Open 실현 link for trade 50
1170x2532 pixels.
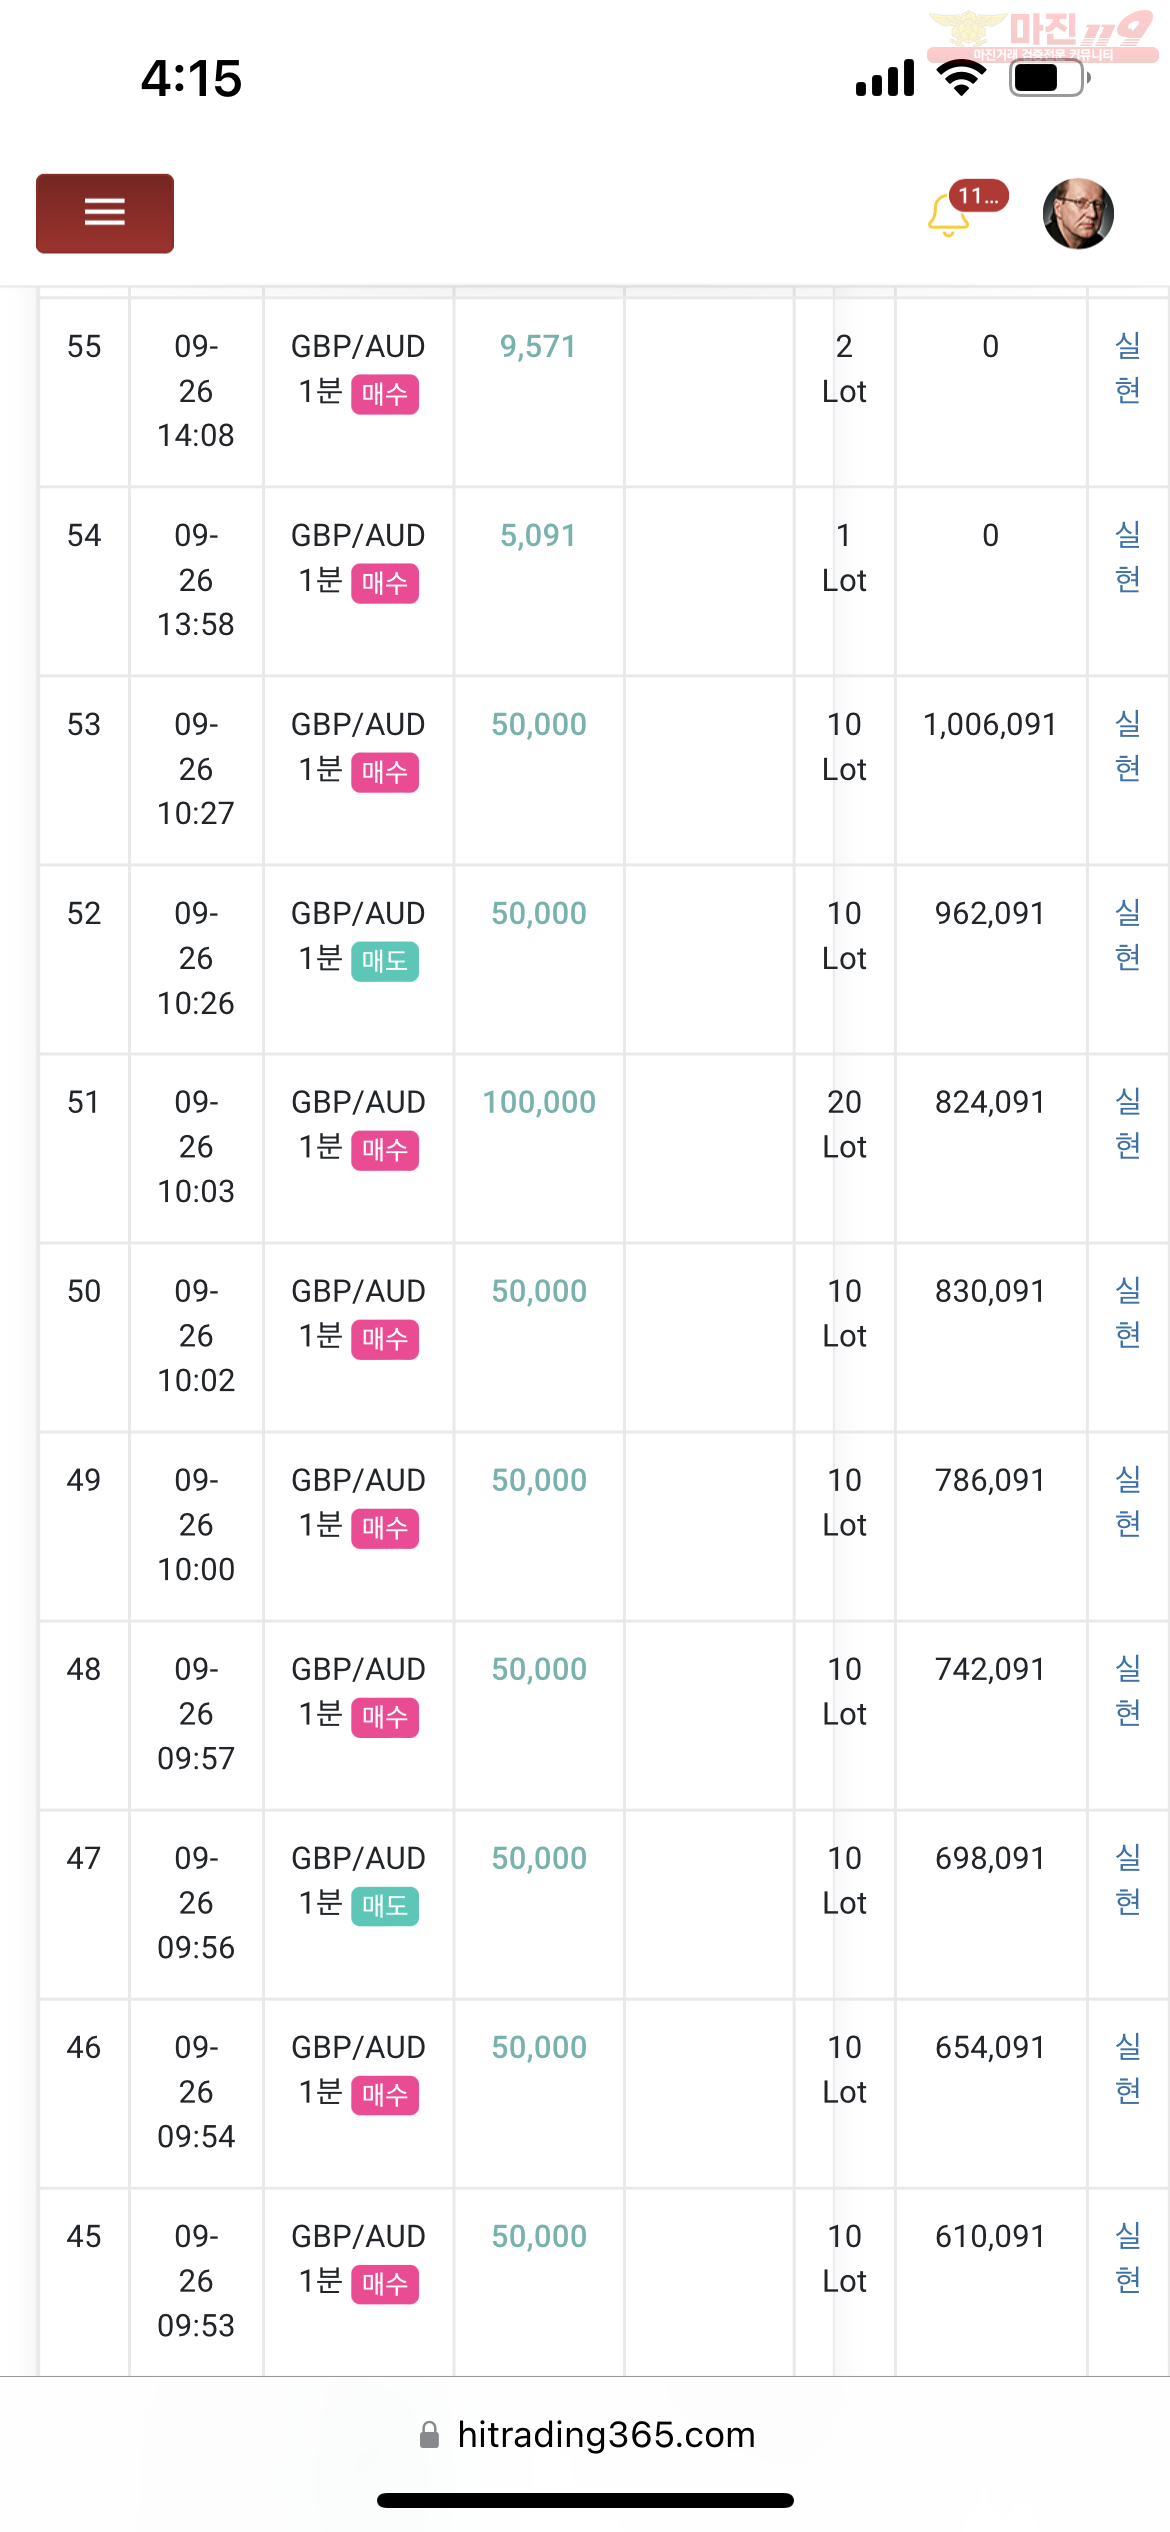tap(1127, 1313)
